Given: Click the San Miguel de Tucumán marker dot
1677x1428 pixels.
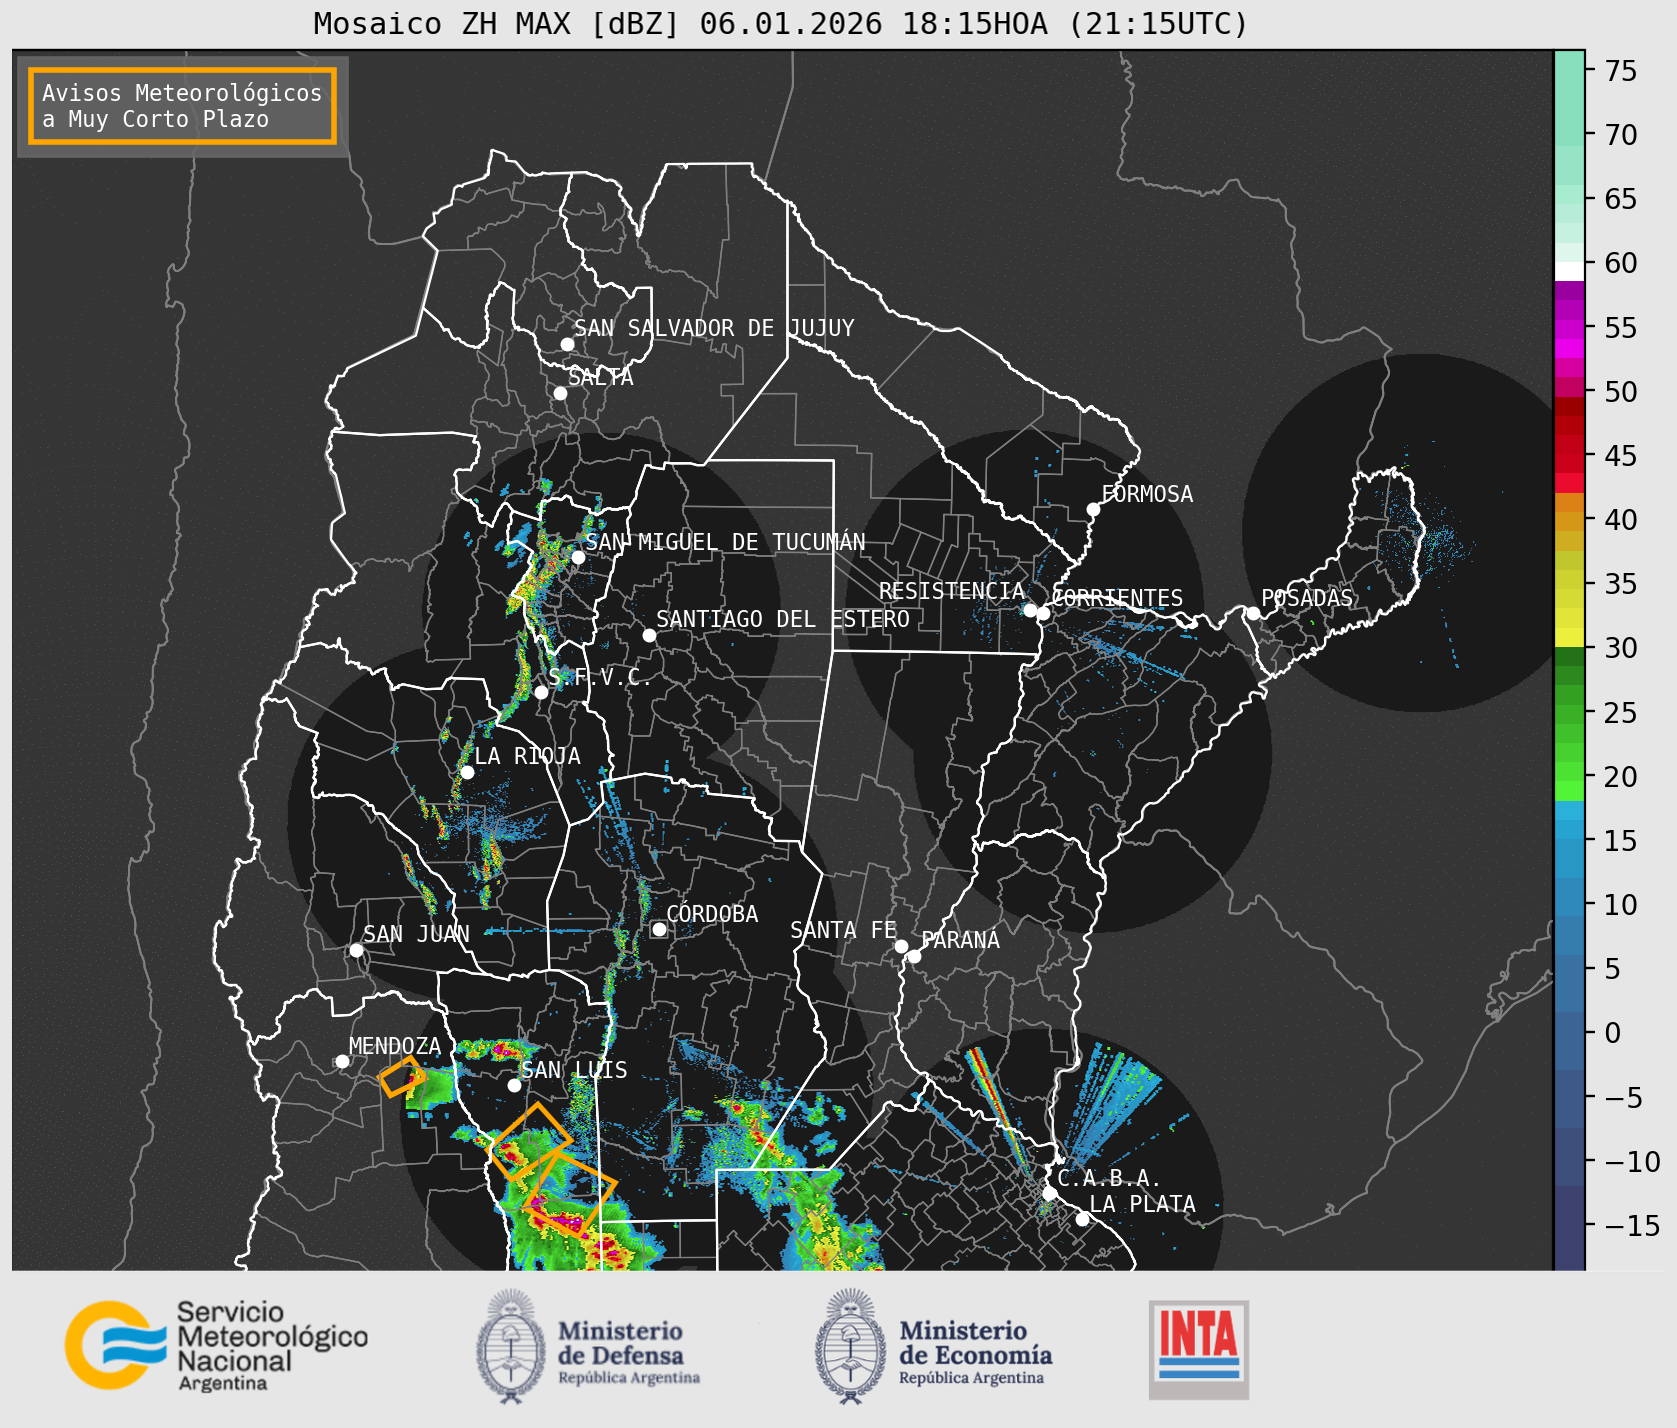Looking at the screenshot, I should (x=578, y=557).
